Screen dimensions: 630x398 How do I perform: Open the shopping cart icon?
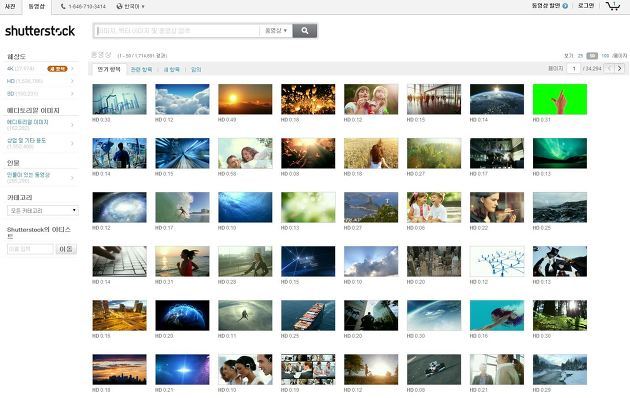(x=613, y=6)
